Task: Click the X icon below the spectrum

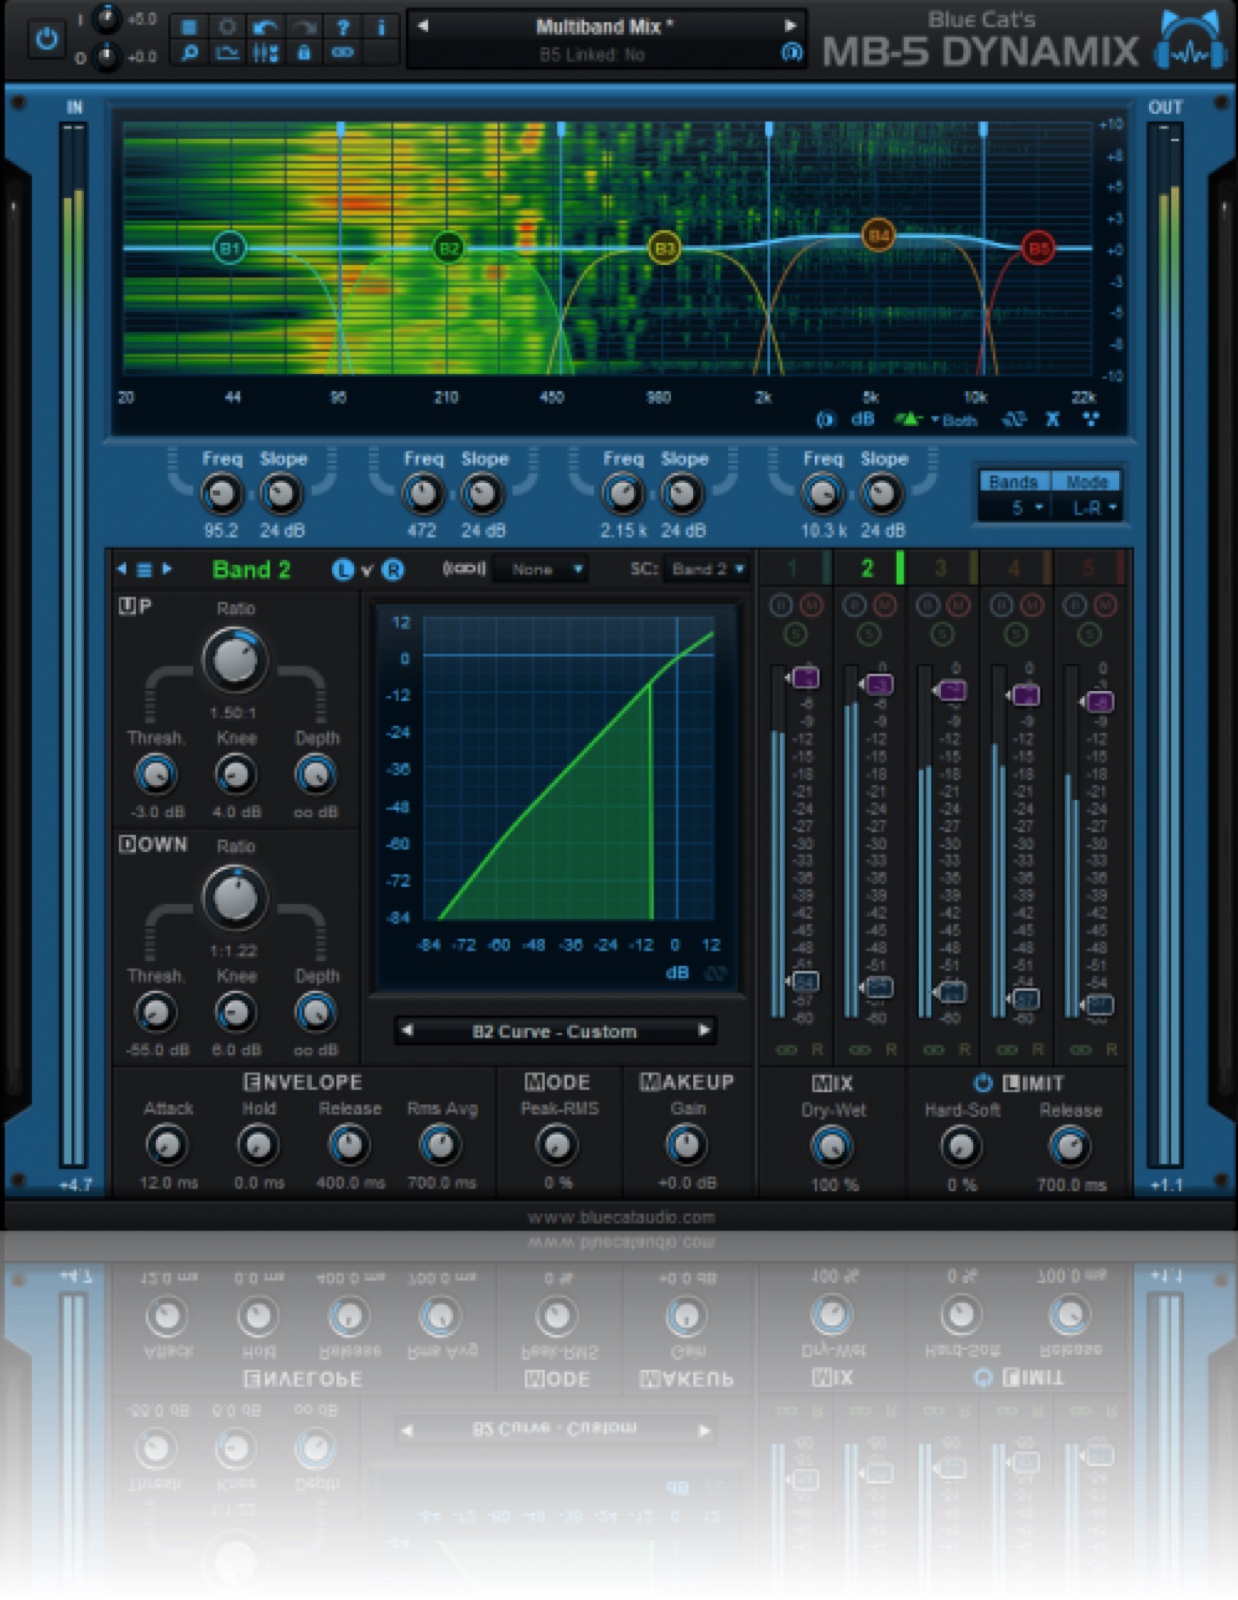Action: [1052, 419]
